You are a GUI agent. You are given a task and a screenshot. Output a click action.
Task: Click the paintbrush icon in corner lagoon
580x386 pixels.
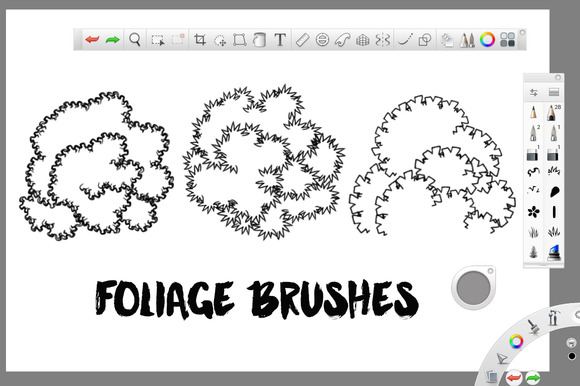click(533, 326)
